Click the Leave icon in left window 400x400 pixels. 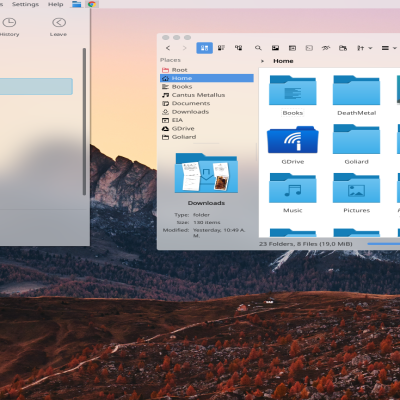(59, 23)
